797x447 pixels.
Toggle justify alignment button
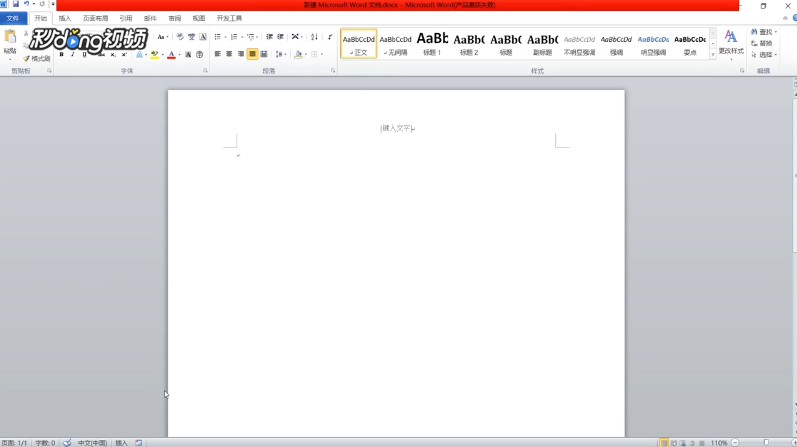pyautogui.click(x=252, y=54)
